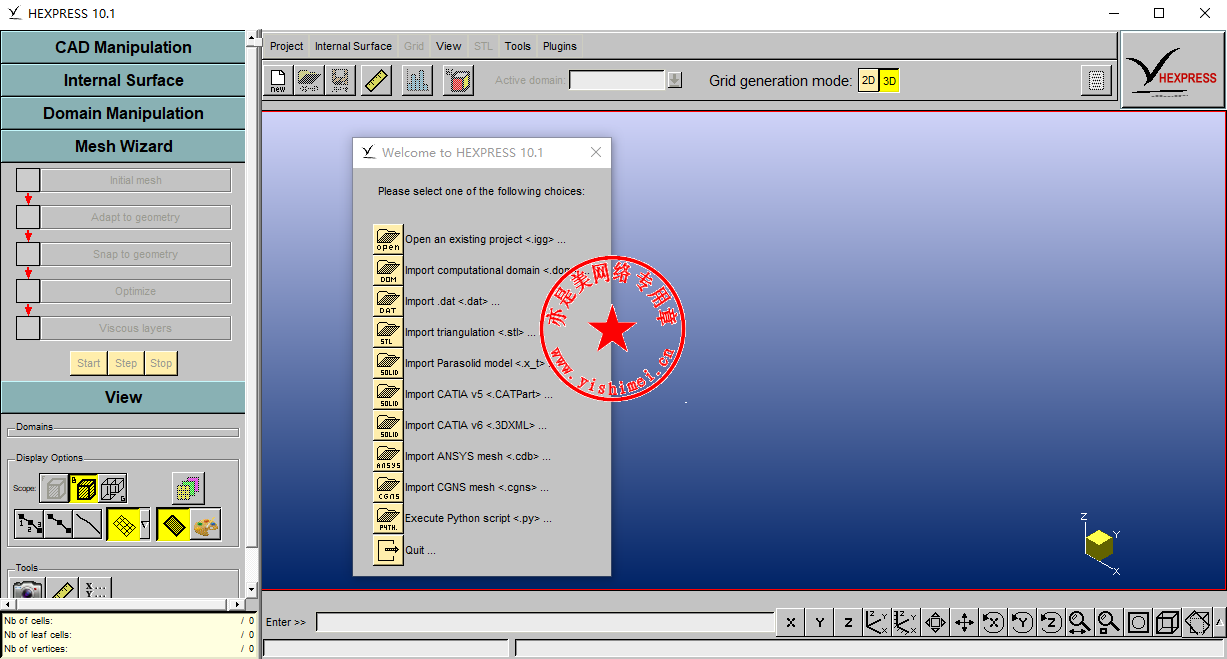Click the translate move arrows icon
The image size is (1227, 659).
(965, 622)
